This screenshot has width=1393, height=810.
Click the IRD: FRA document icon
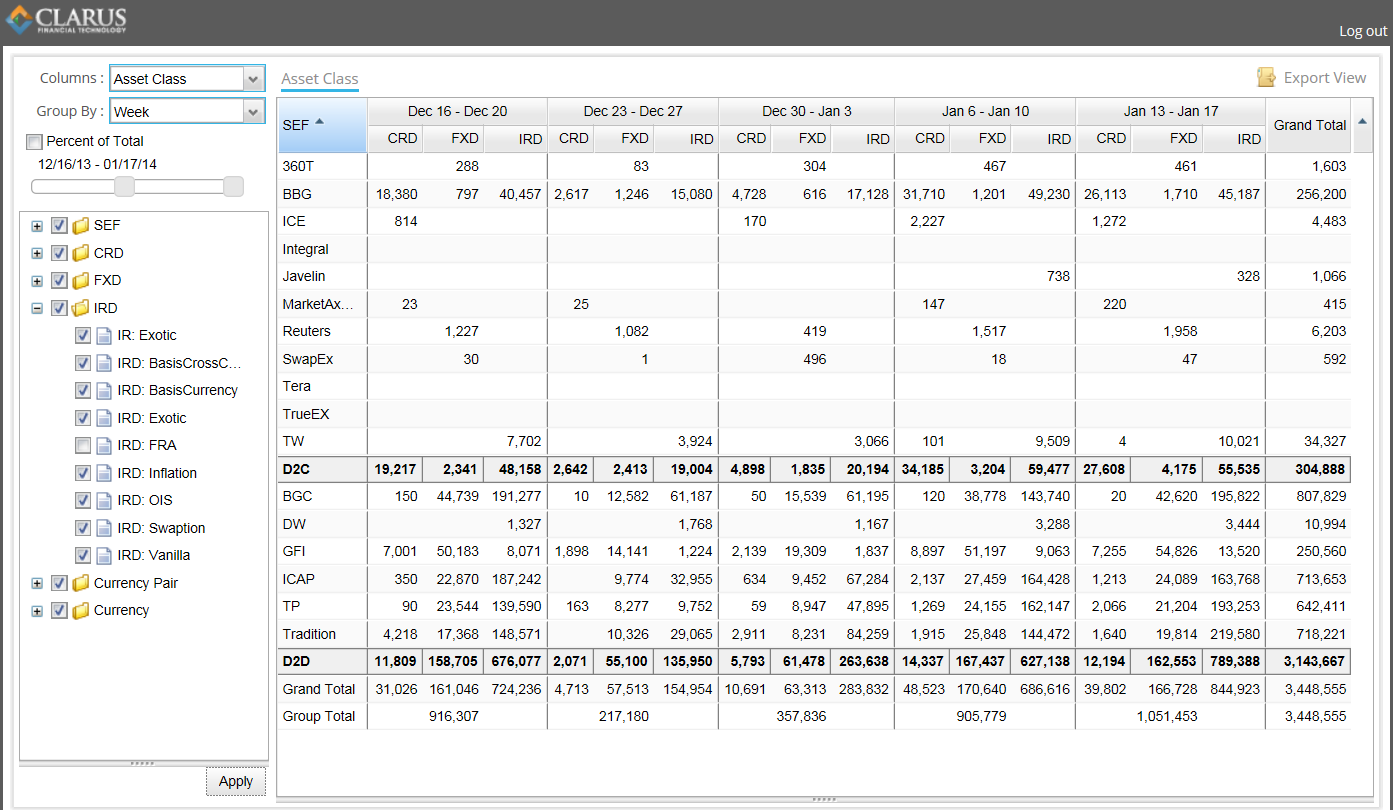pos(104,446)
